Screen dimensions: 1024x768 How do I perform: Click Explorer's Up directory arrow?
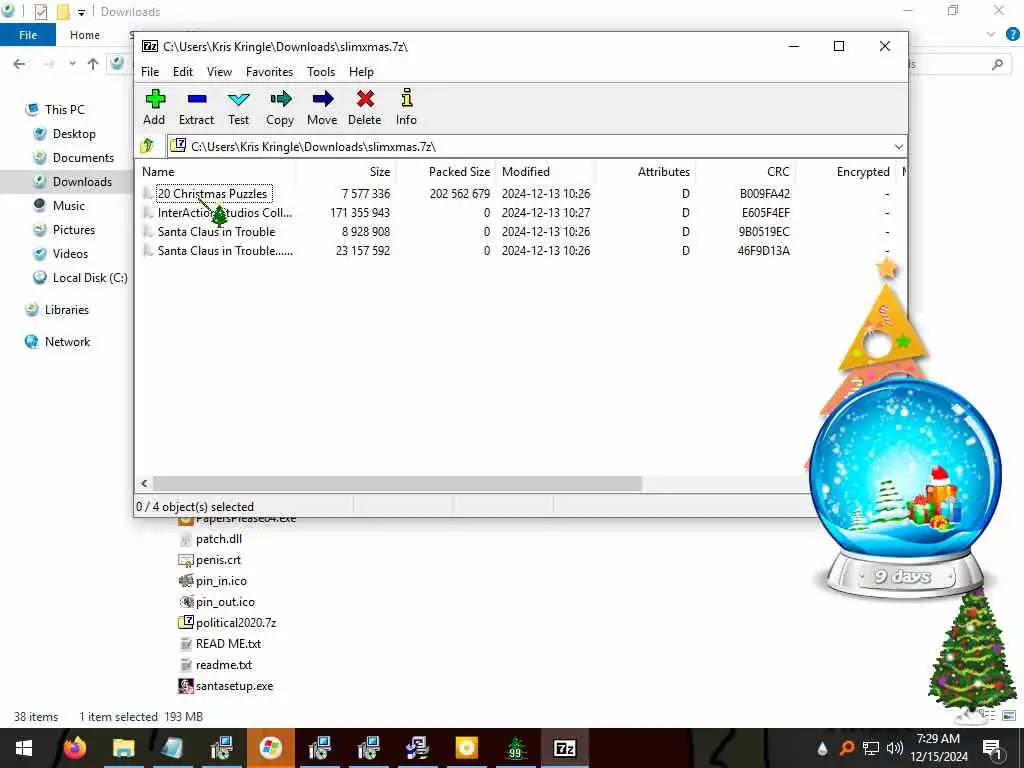pyautogui.click(x=93, y=64)
